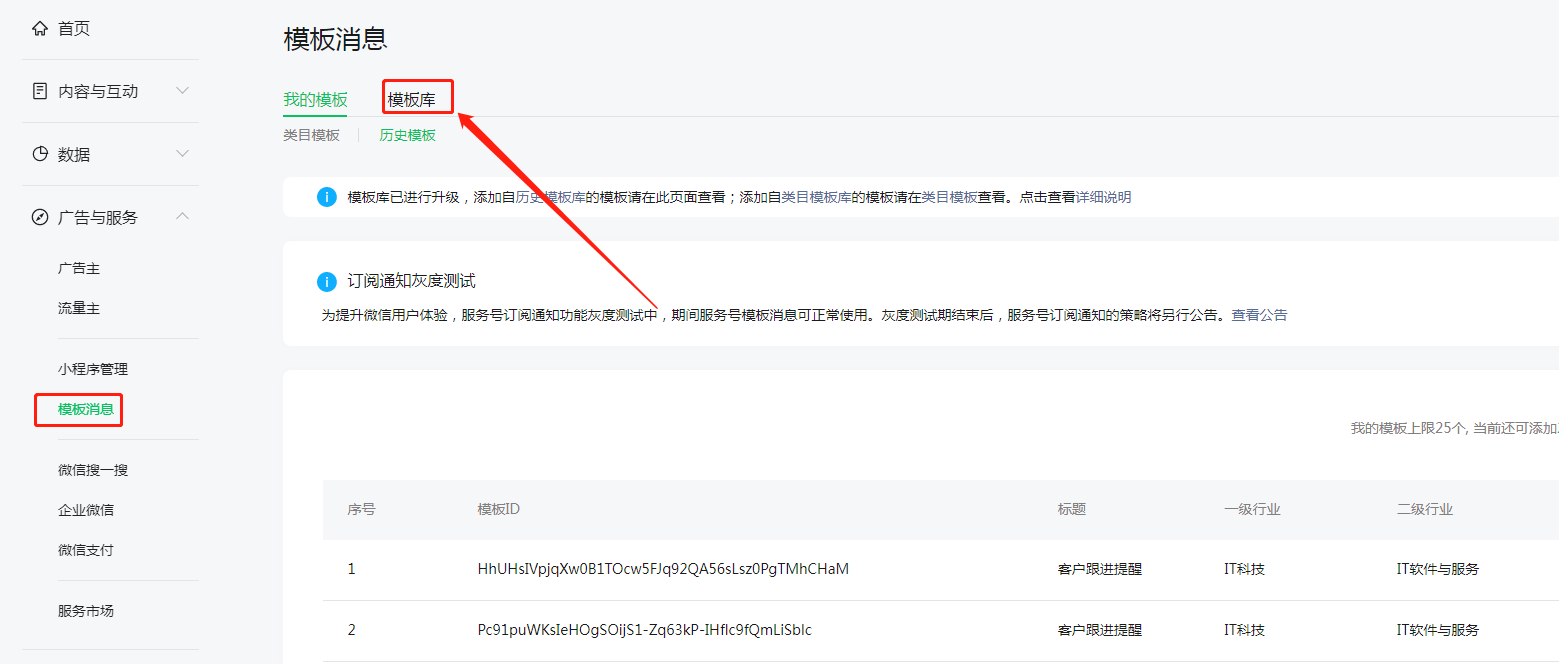Switch to 类目模板 sub-tab
The image size is (1559, 664).
(311, 135)
